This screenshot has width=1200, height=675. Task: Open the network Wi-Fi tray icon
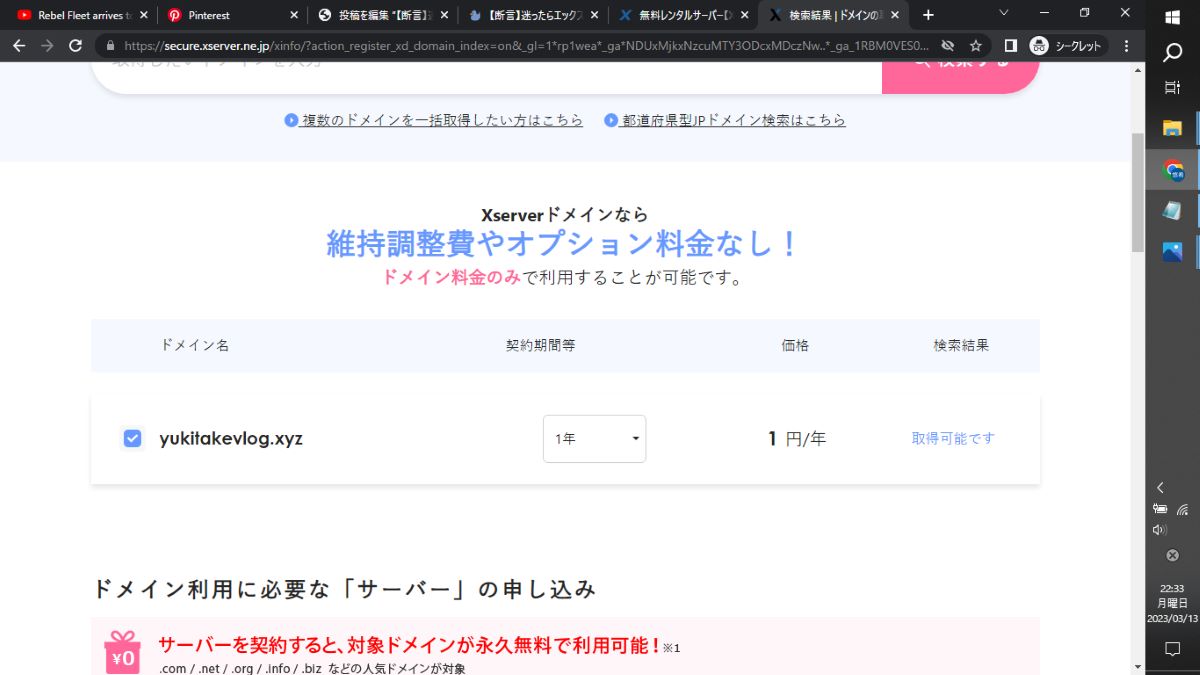[x=1182, y=510]
